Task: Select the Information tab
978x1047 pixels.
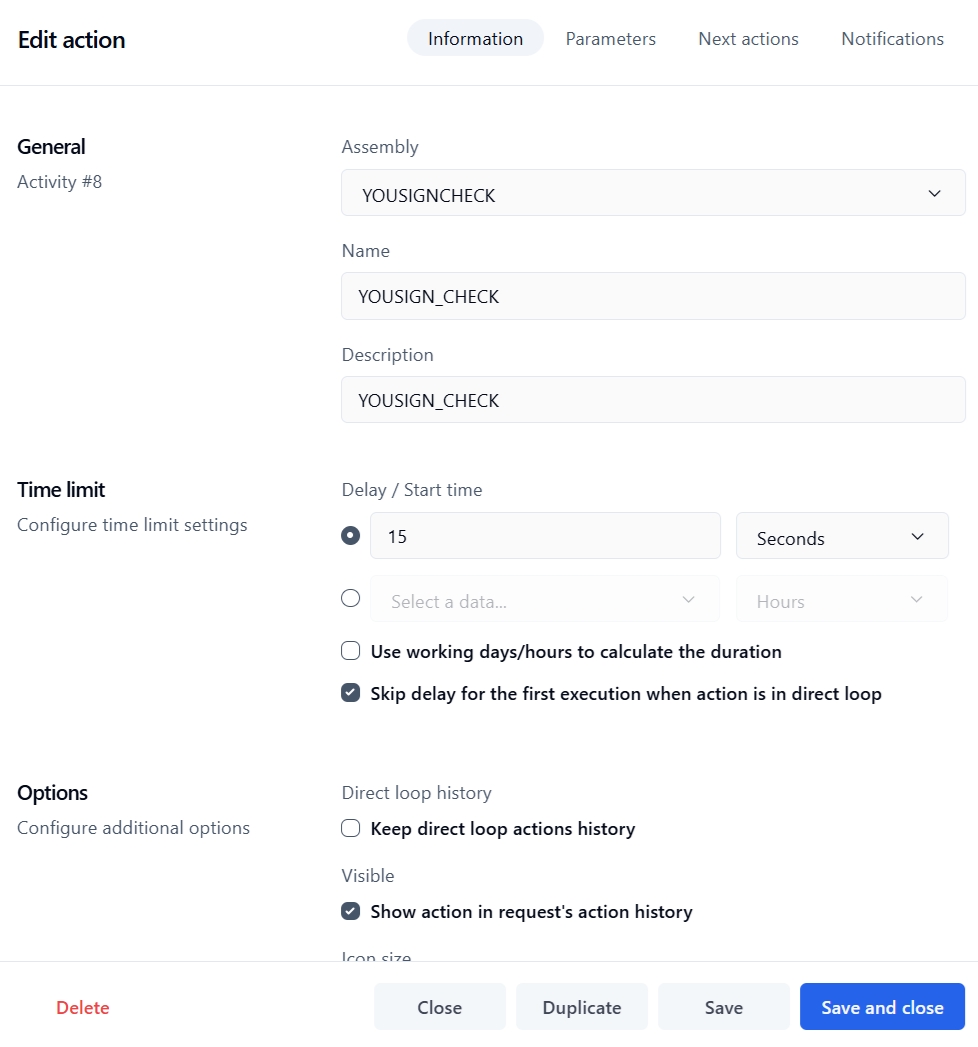Action: (475, 39)
